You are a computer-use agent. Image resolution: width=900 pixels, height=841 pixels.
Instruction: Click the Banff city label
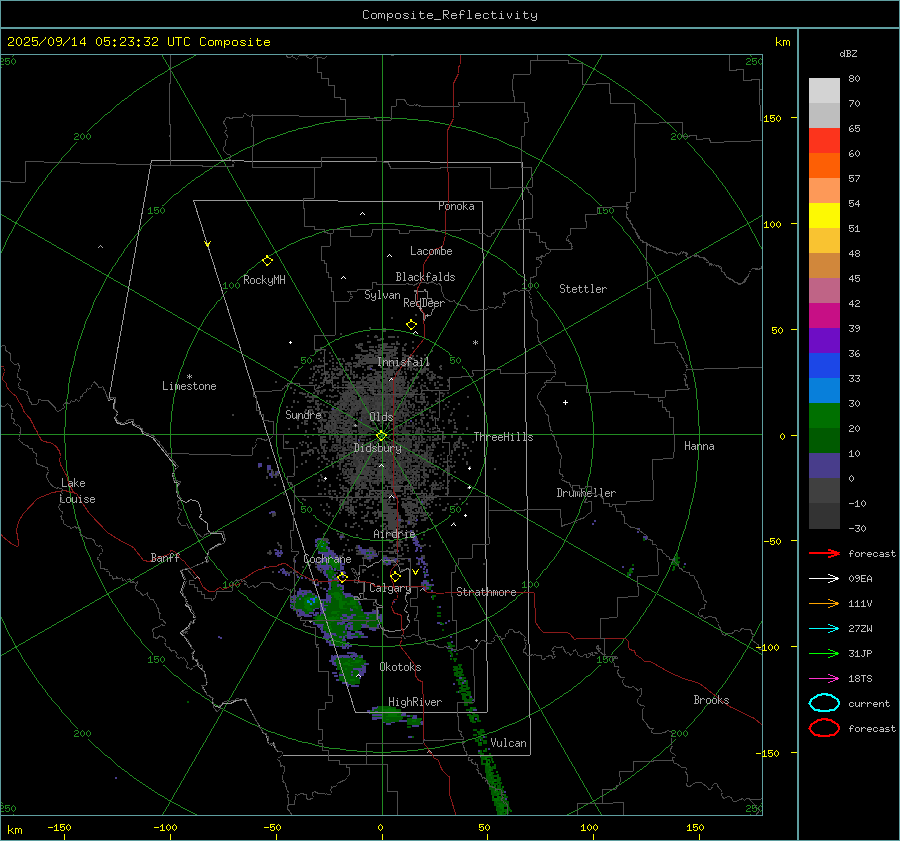pyautogui.click(x=165, y=557)
